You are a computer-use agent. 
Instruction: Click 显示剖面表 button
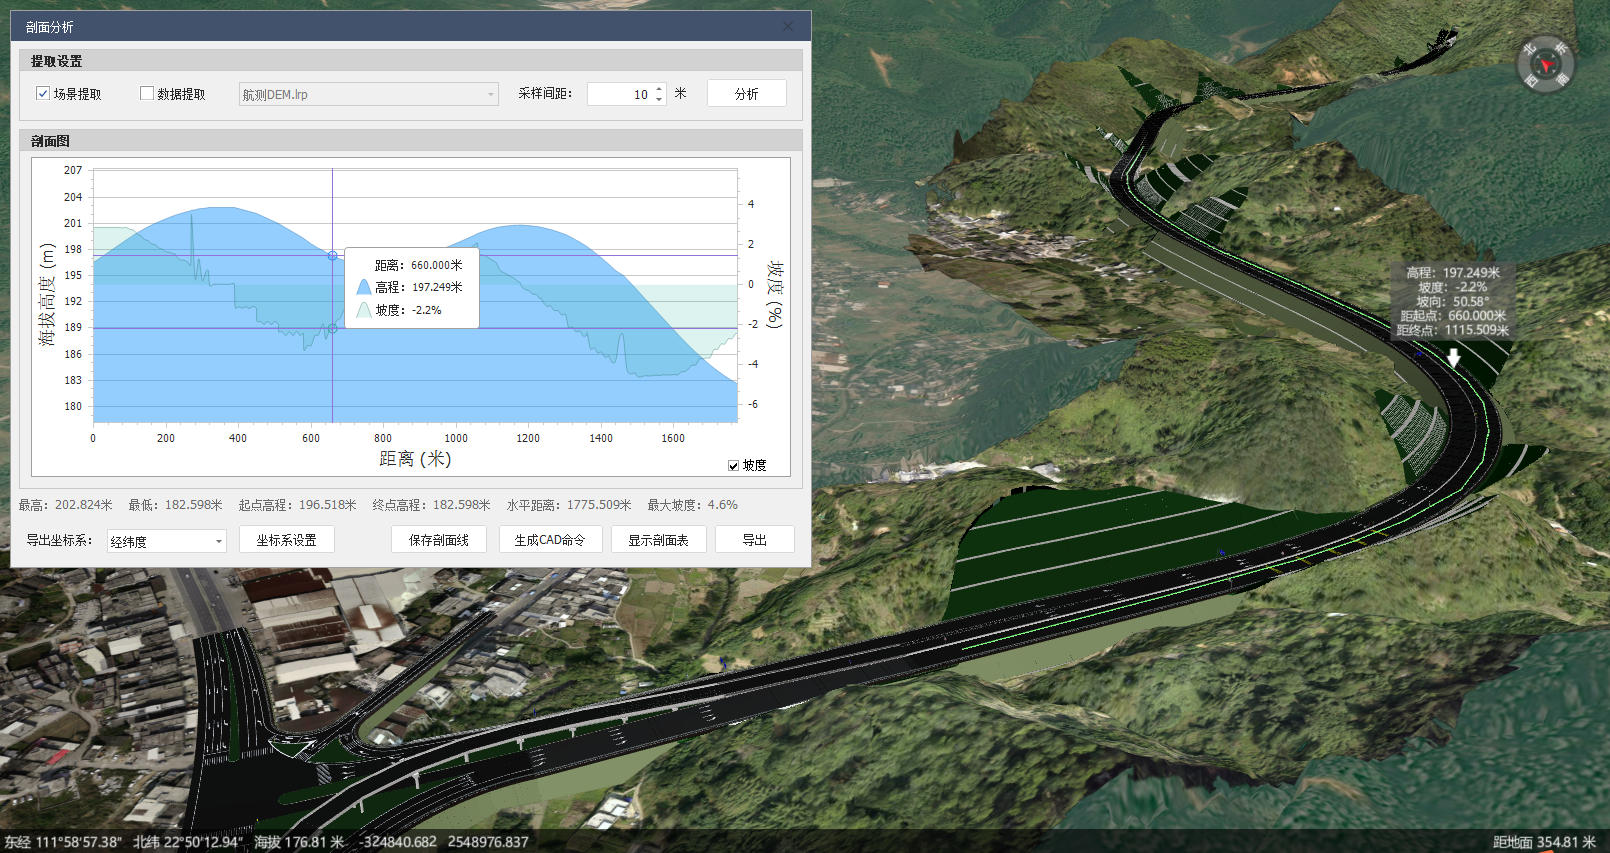point(658,540)
